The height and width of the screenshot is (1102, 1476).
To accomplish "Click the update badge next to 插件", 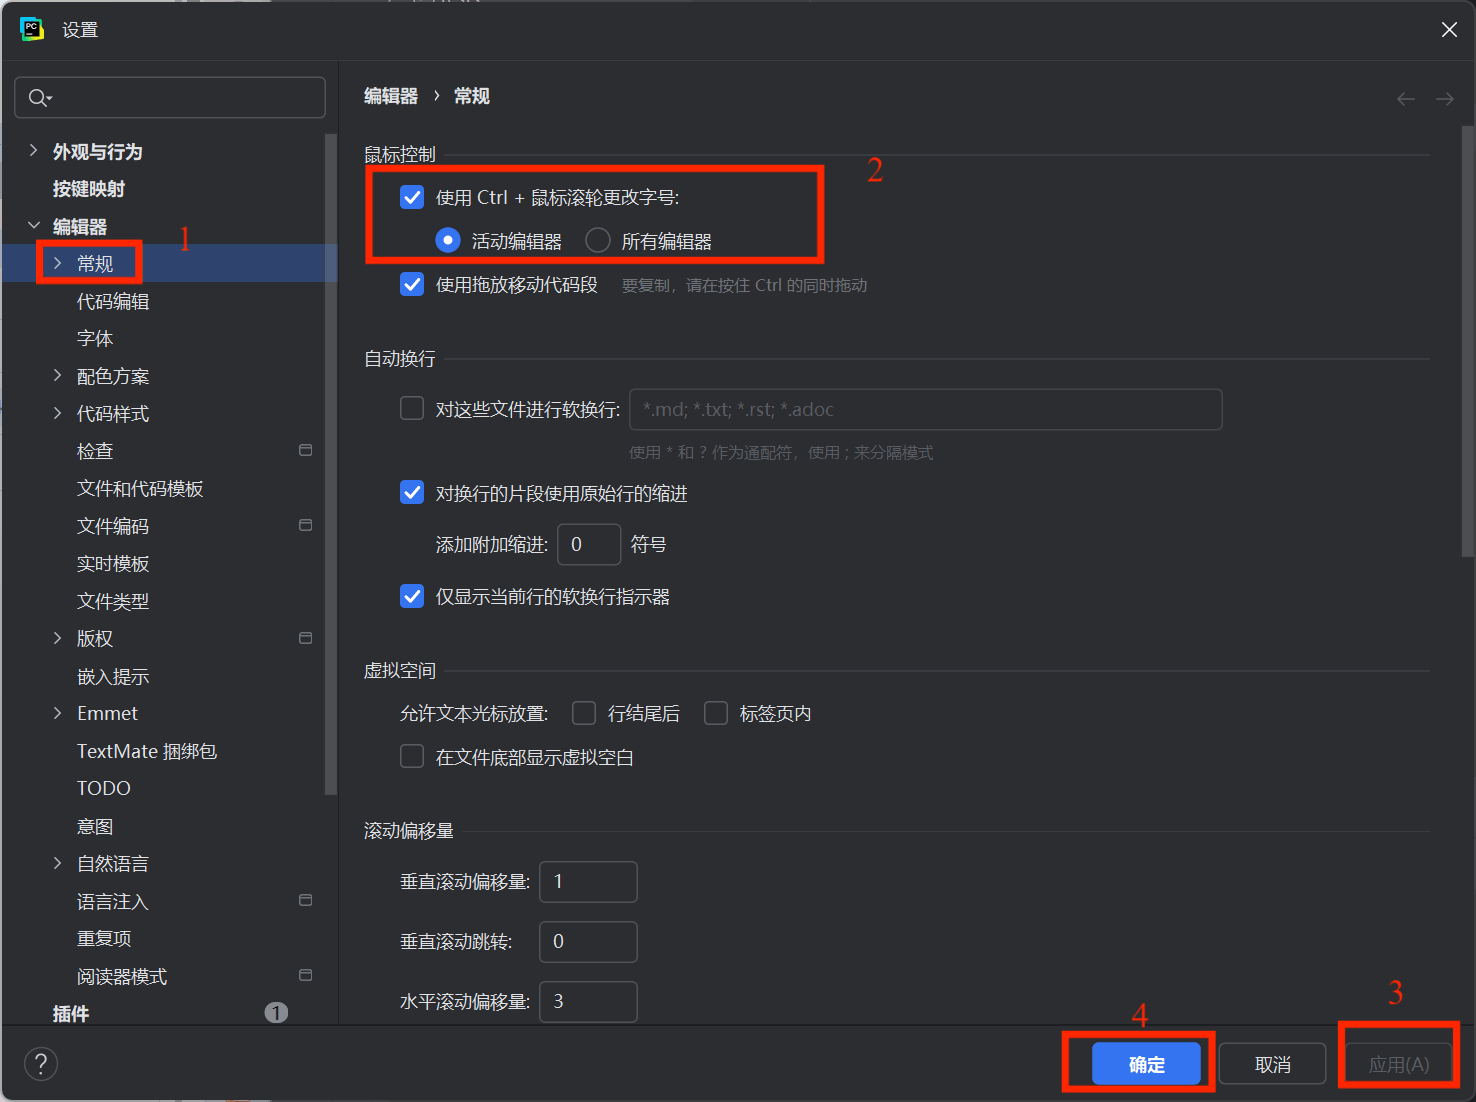I will point(276,1013).
